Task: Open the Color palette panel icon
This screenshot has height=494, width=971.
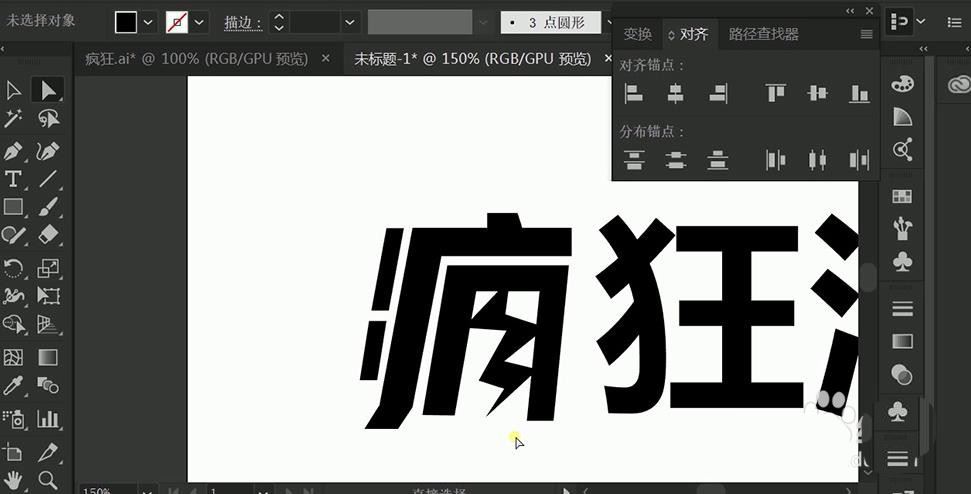Action: point(902,84)
